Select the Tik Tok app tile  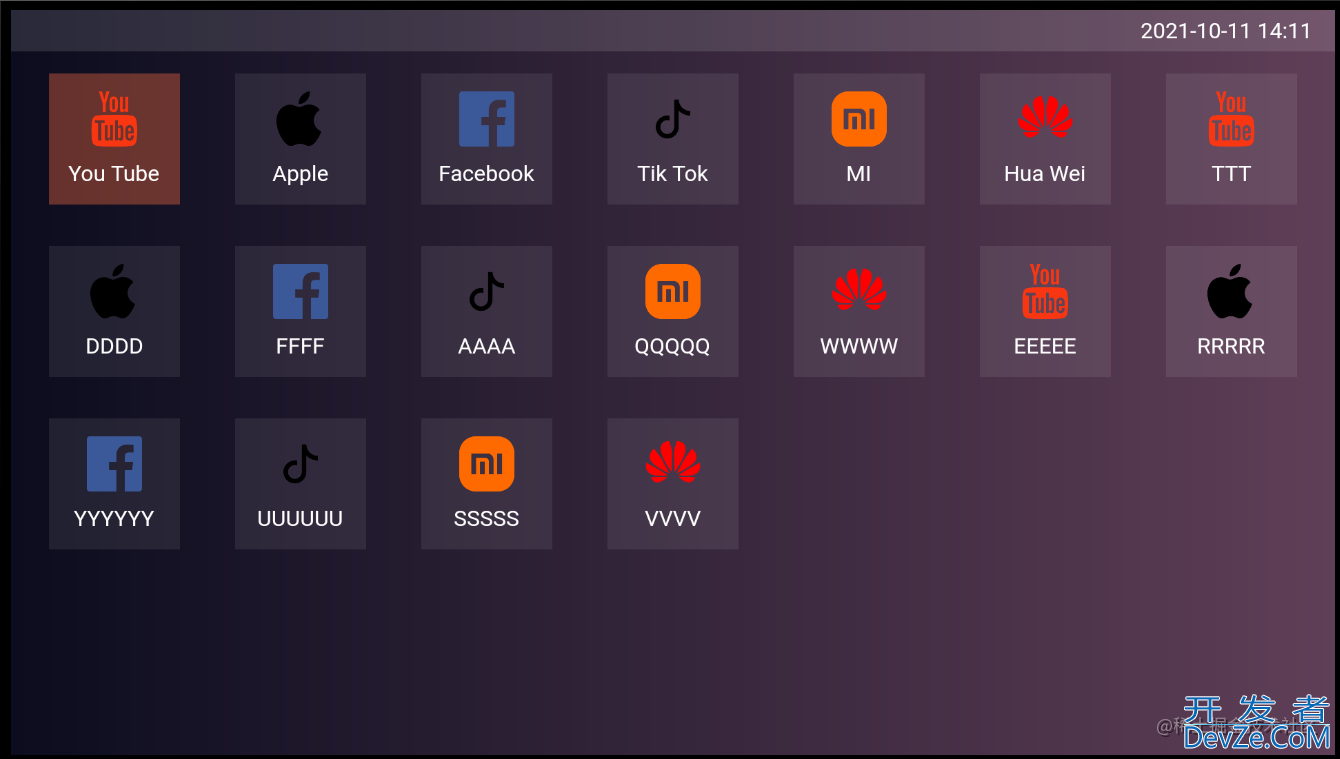(673, 139)
